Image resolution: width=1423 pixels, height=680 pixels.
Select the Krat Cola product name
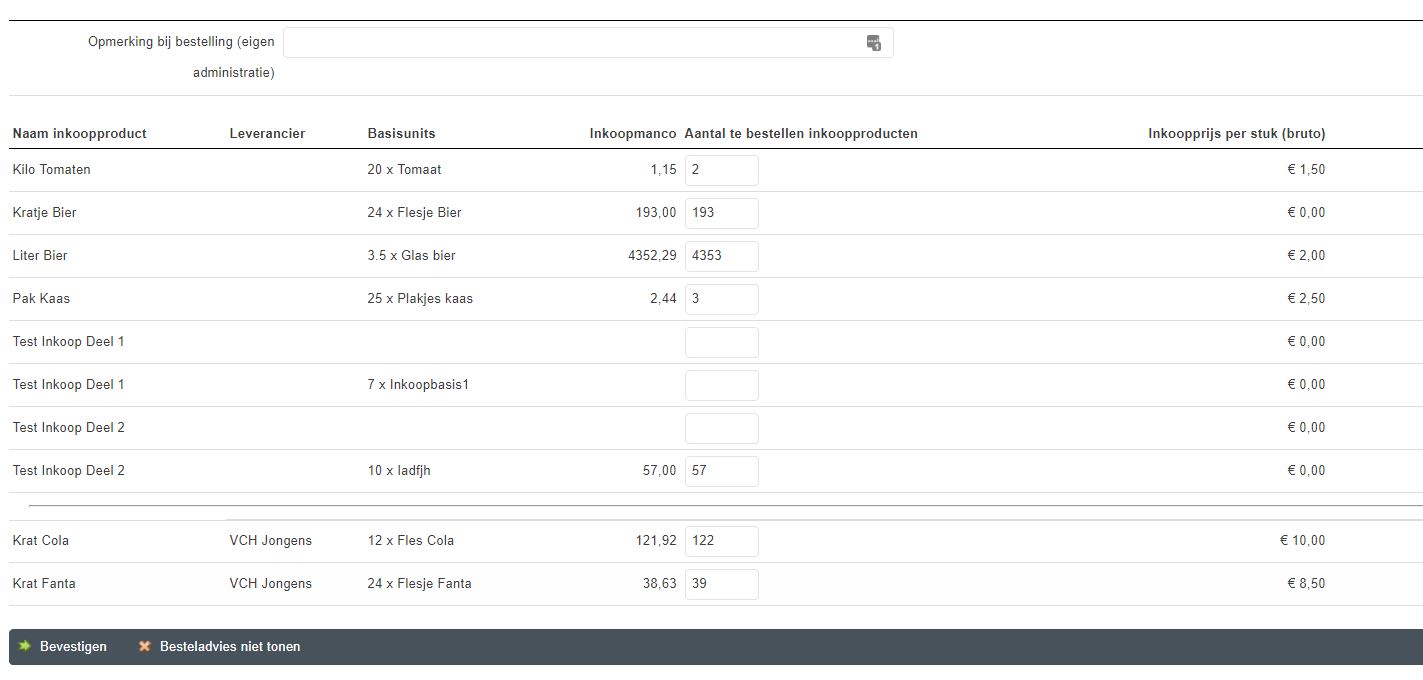41,541
